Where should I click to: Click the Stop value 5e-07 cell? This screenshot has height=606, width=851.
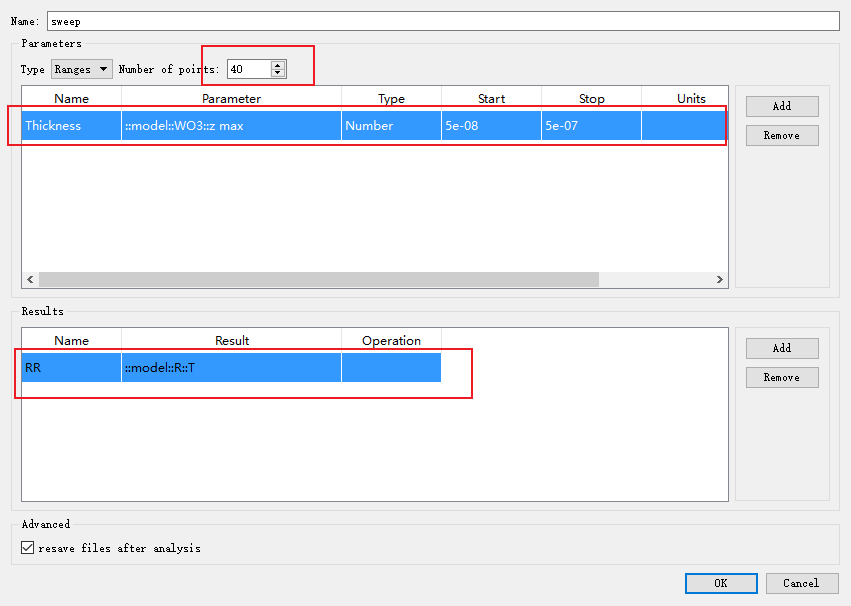click(591, 126)
